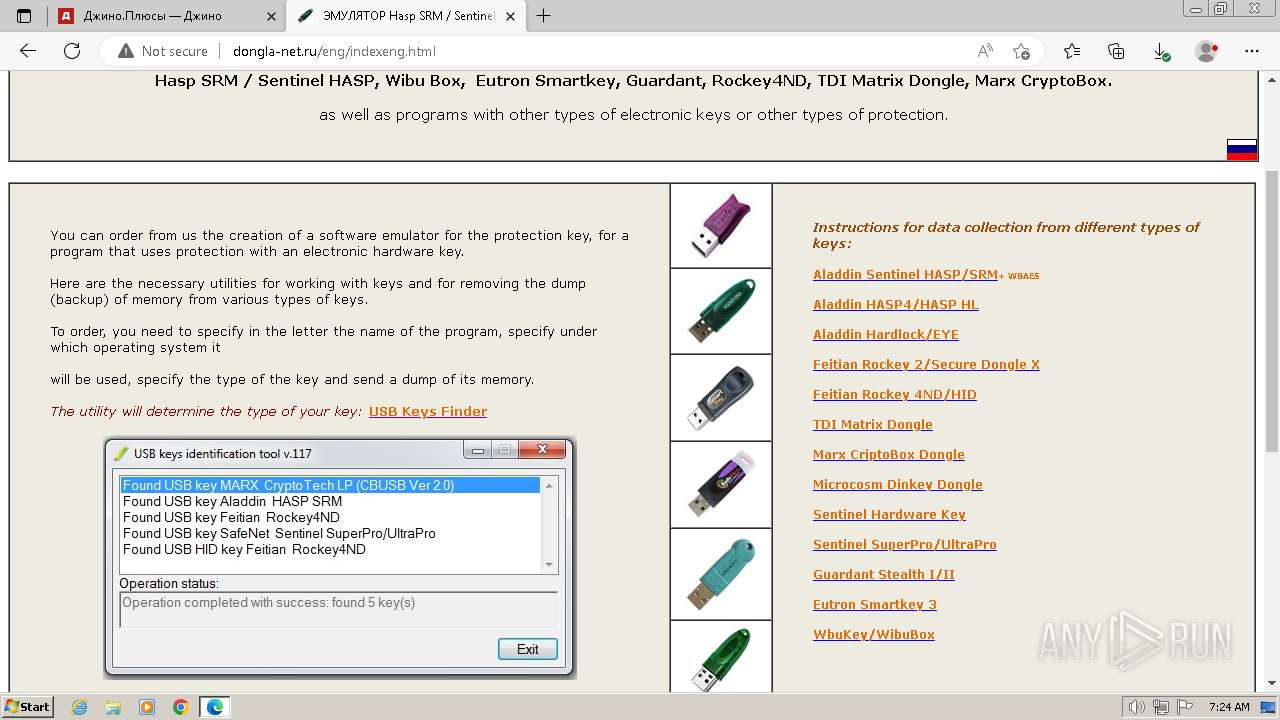Open Aladdin Sentinel HASP/SRM instructions
Image resolution: width=1280 pixels, height=720 pixels.
tap(906, 275)
